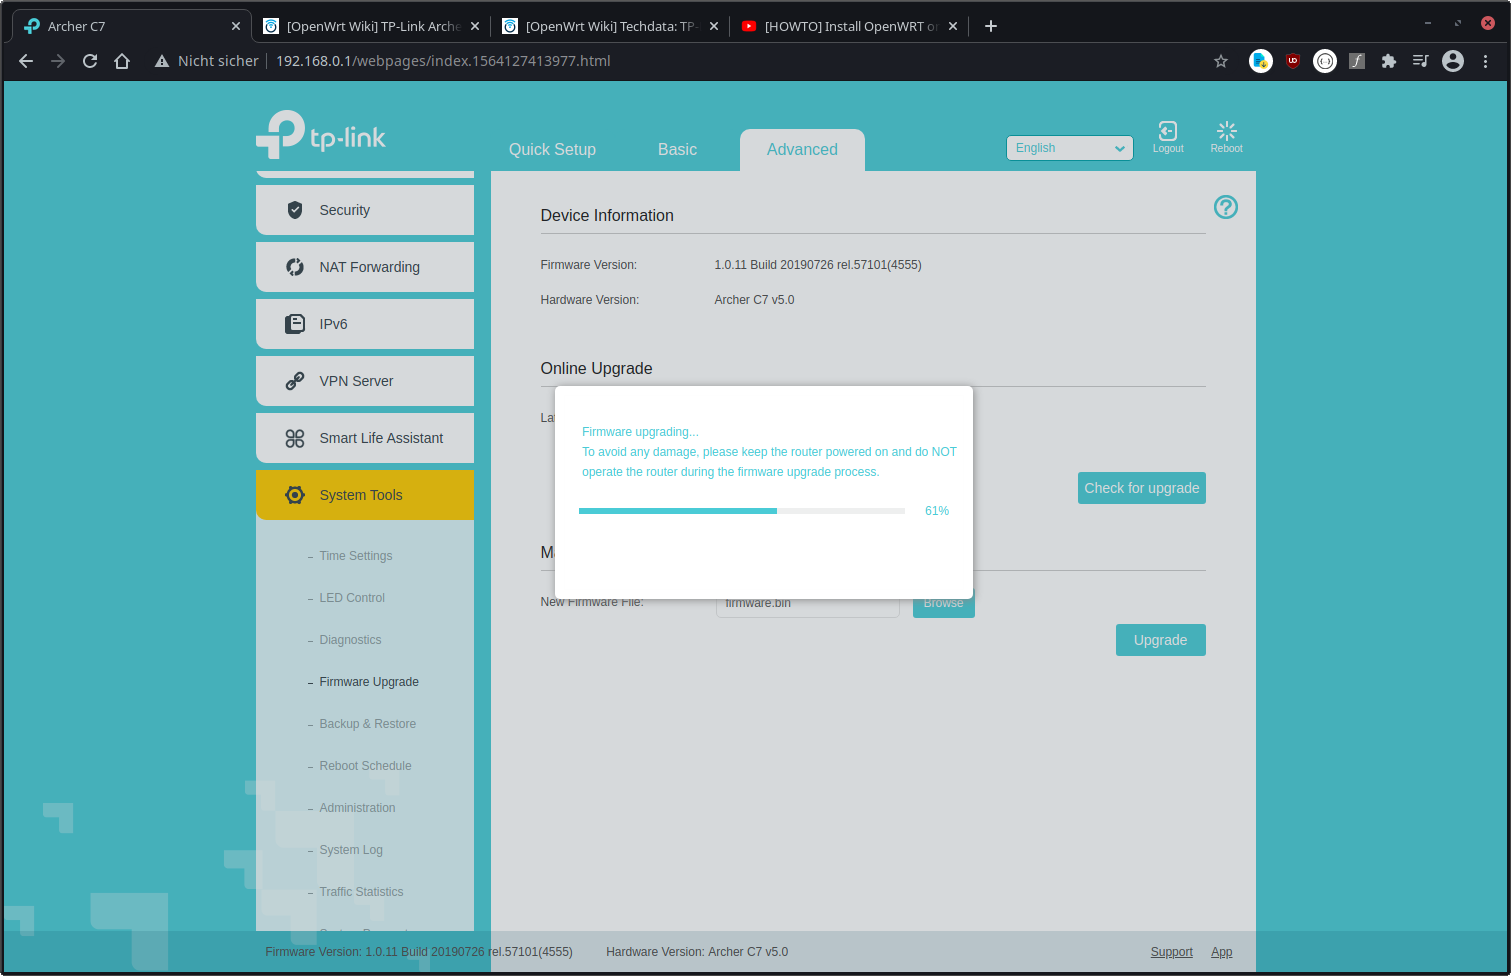Bookmark page with the star icon
The width and height of the screenshot is (1511, 976).
click(x=1221, y=61)
